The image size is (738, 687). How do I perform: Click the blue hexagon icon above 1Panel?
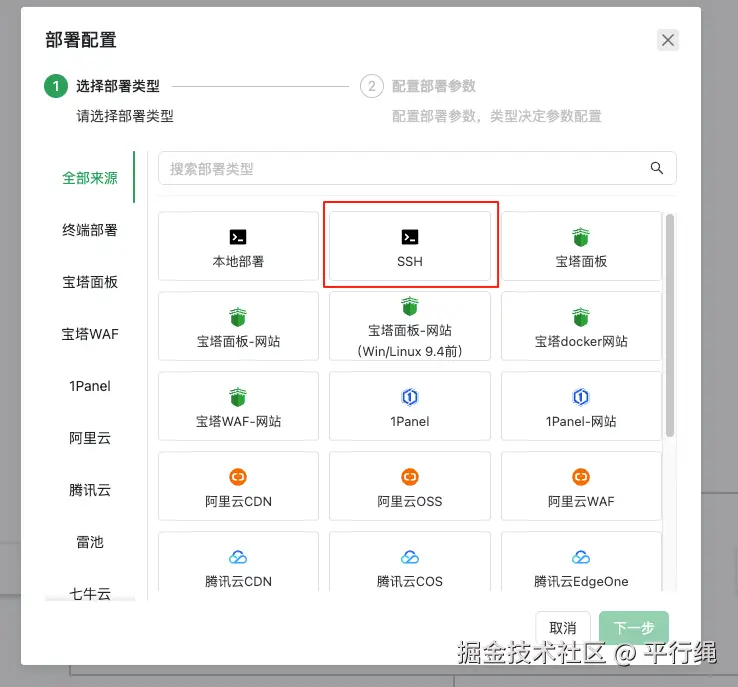click(409, 397)
